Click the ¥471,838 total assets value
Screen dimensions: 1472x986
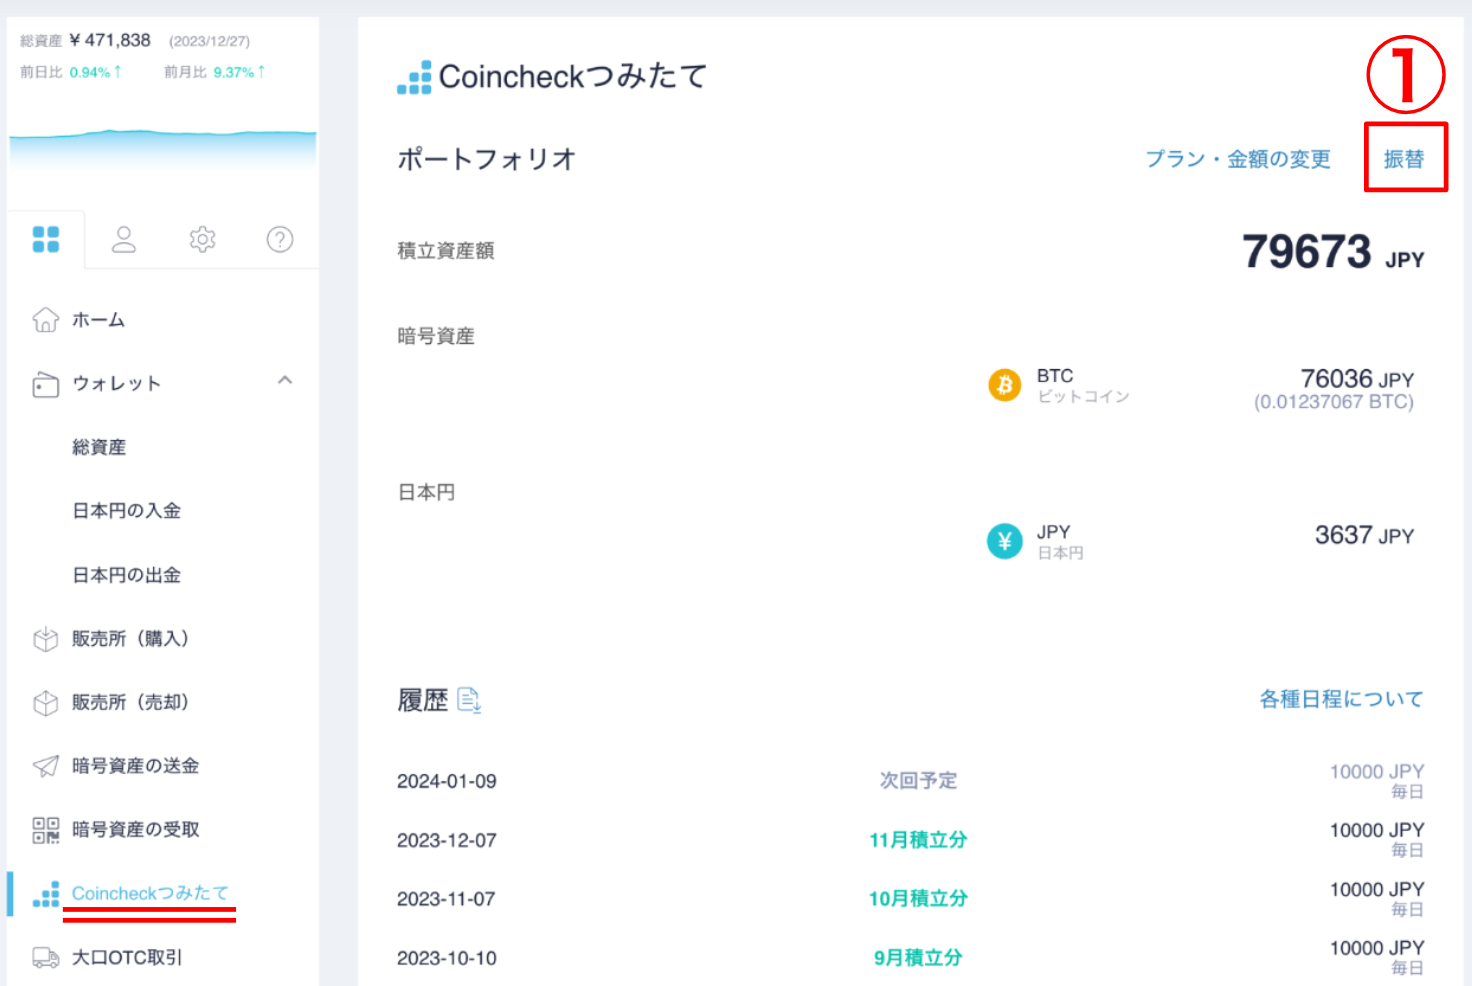point(110,40)
